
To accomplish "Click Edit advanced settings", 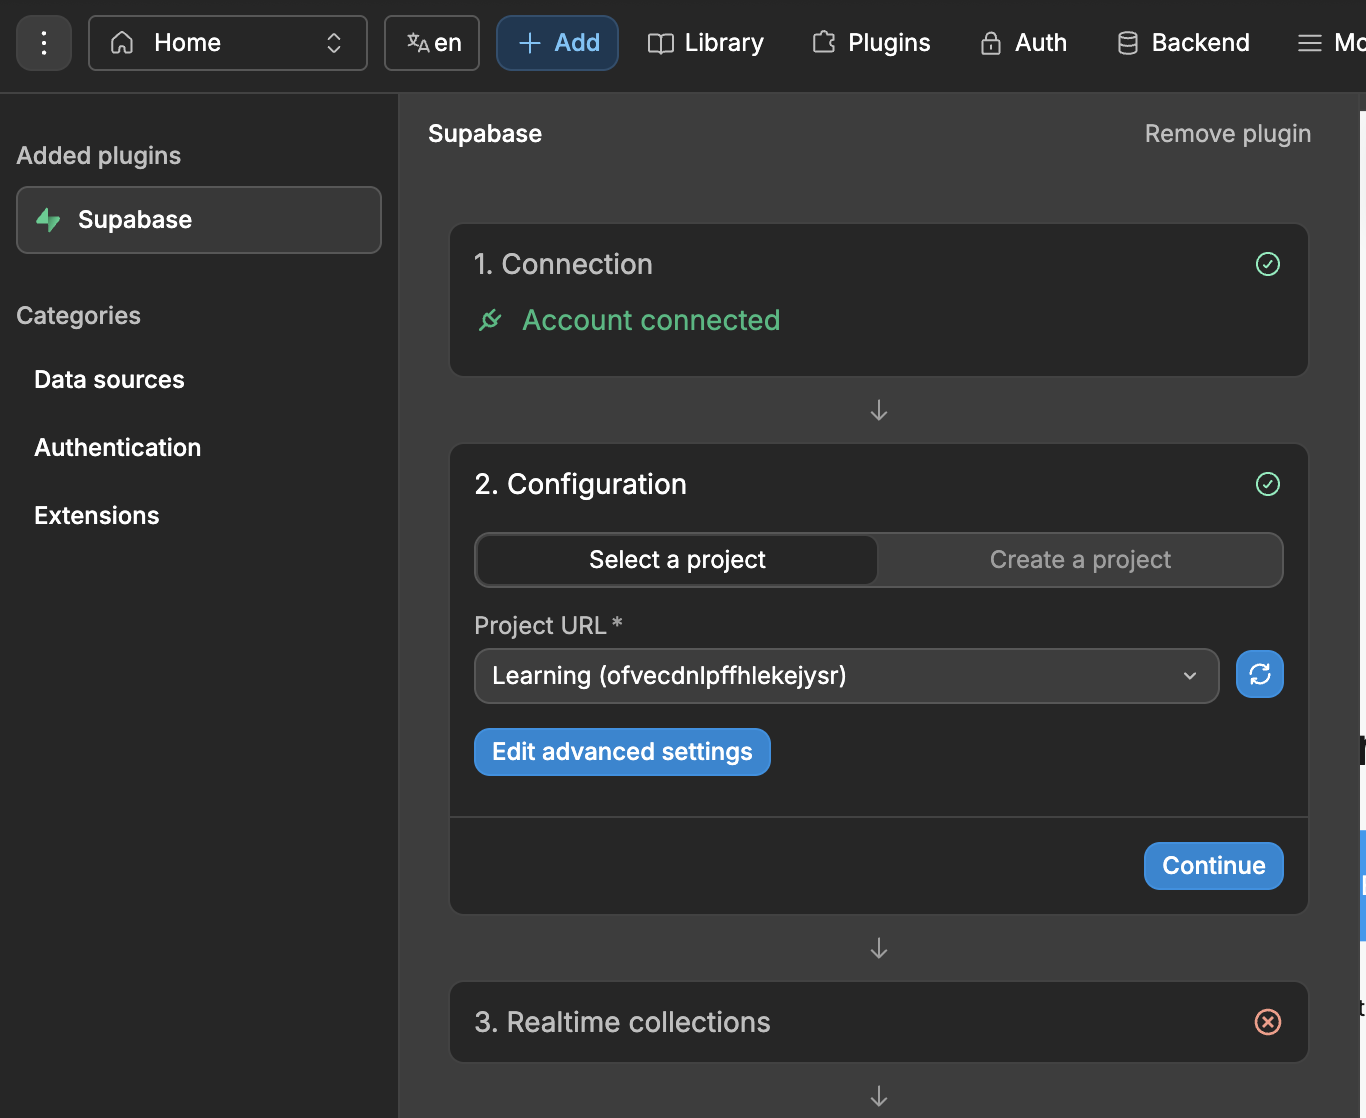I will tap(622, 752).
